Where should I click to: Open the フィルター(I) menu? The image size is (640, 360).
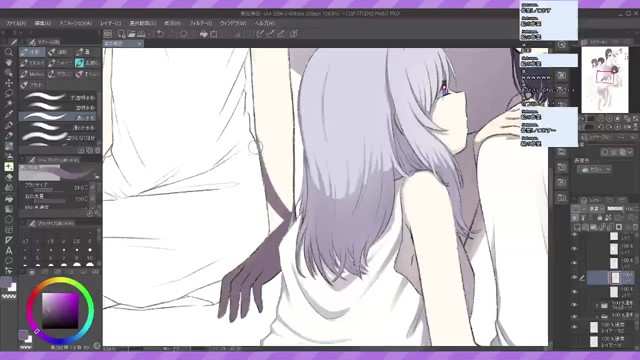[200, 23]
